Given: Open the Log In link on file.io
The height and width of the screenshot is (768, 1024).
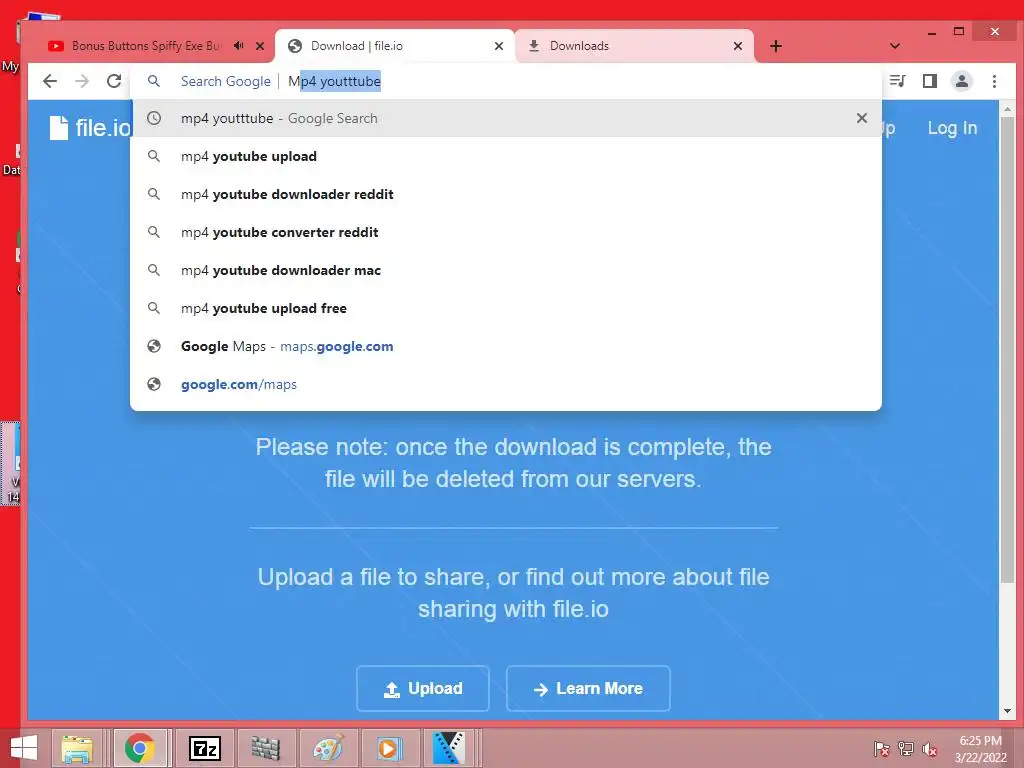Looking at the screenshot, I should pyautogui.click(x=952, y=128).
